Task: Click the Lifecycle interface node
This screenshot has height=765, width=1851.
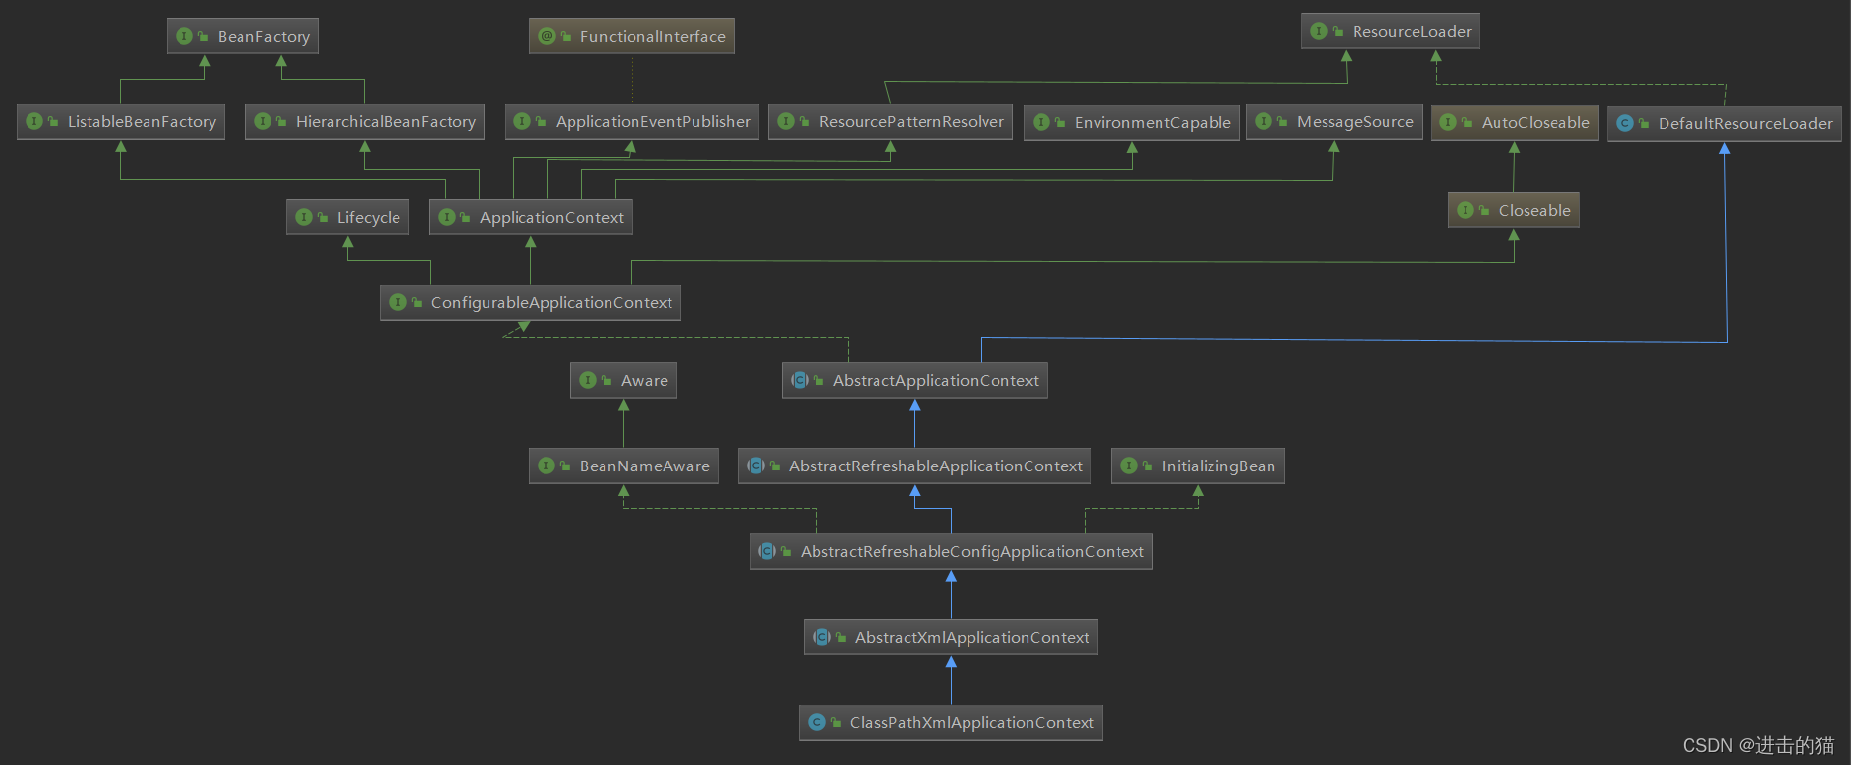Action: [x=347, y=217]
